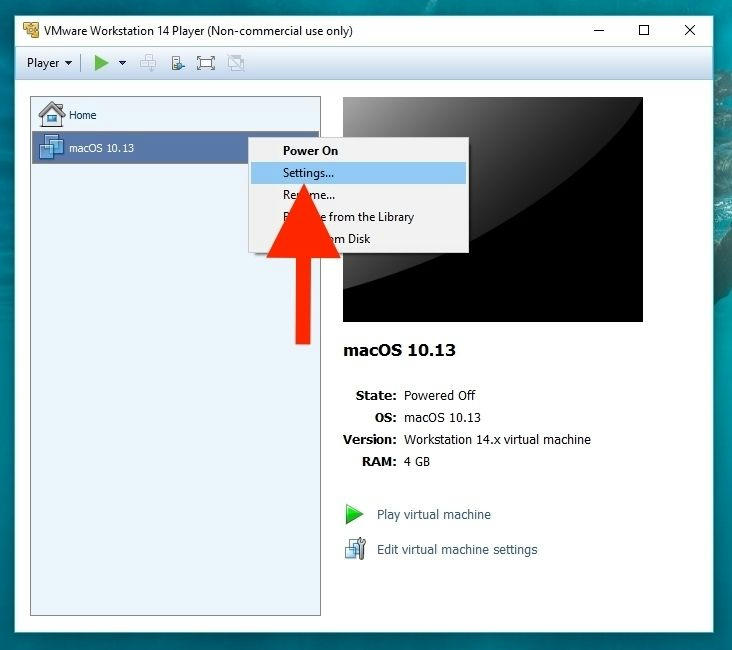
Task: Select Remove from the Library menu entry
Action: pyautogui.click(x=380, y=217)
